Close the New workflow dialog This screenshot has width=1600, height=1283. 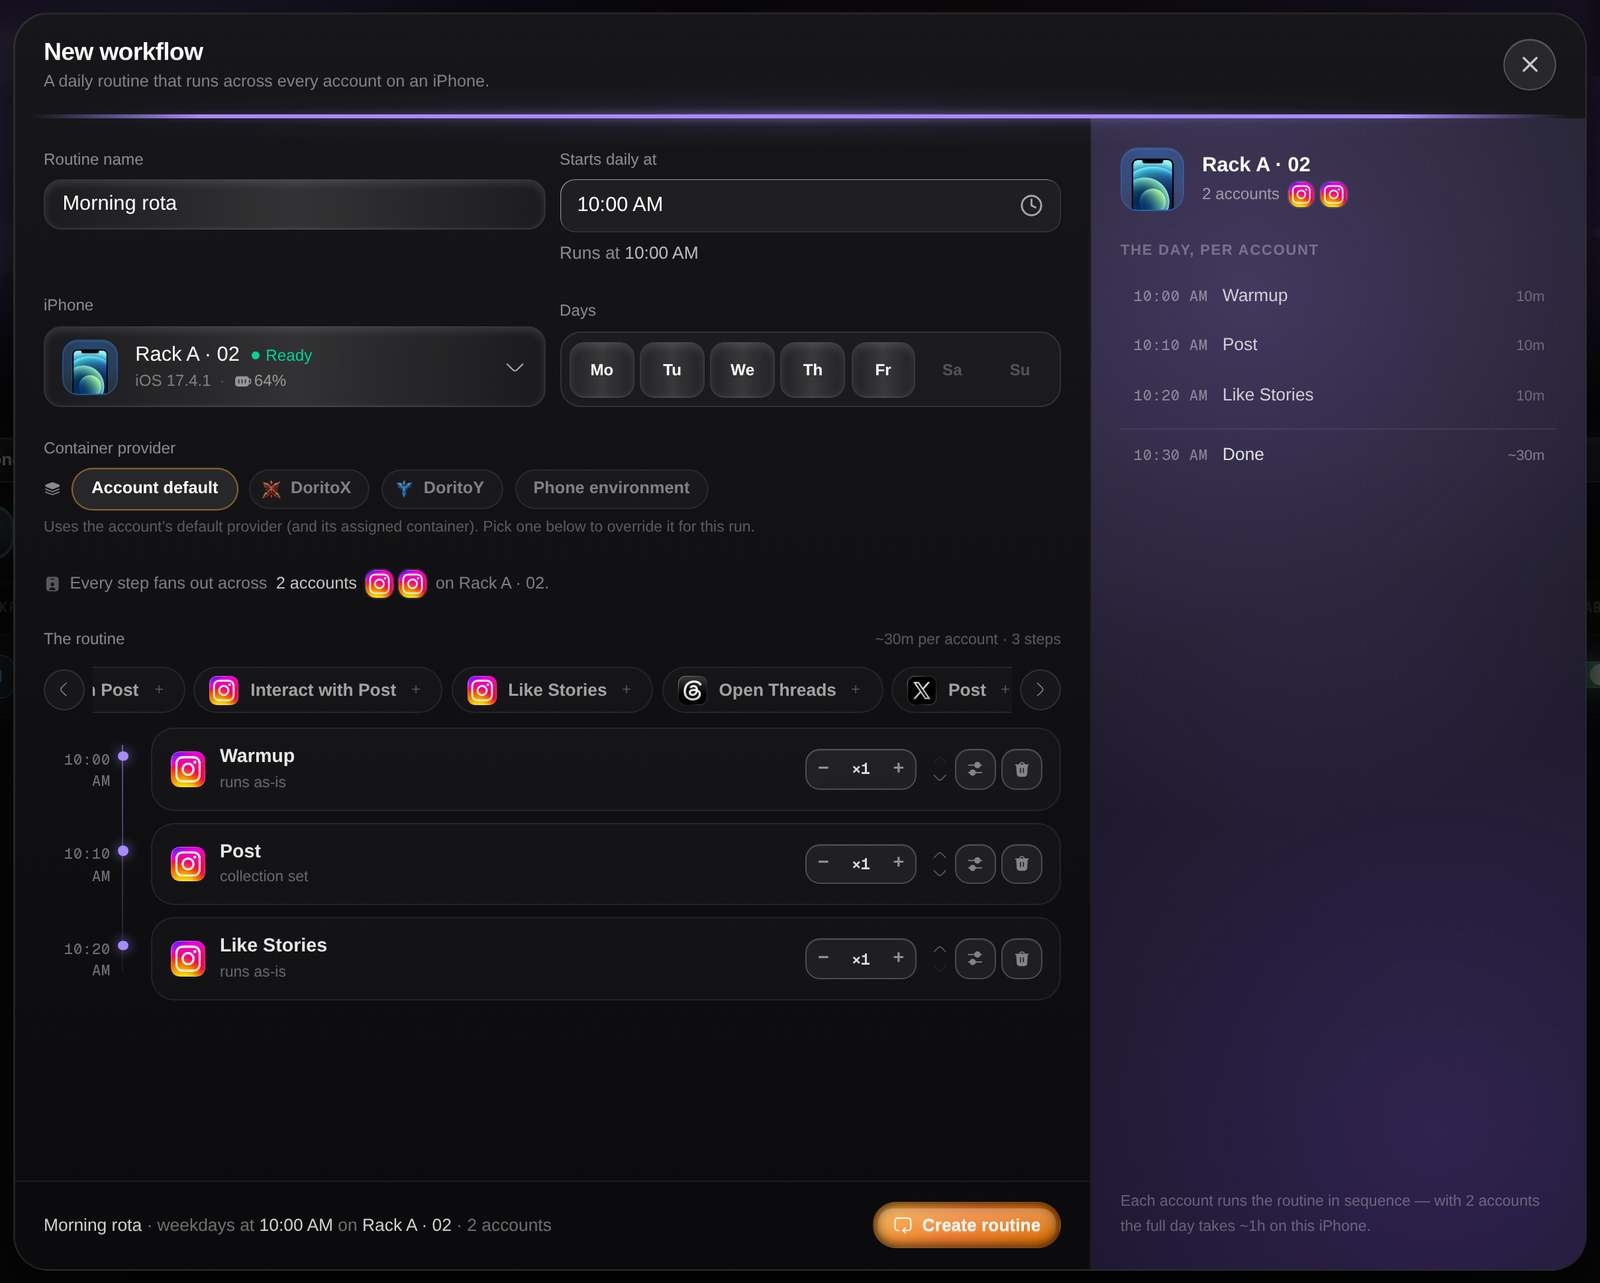[1529, 65]
